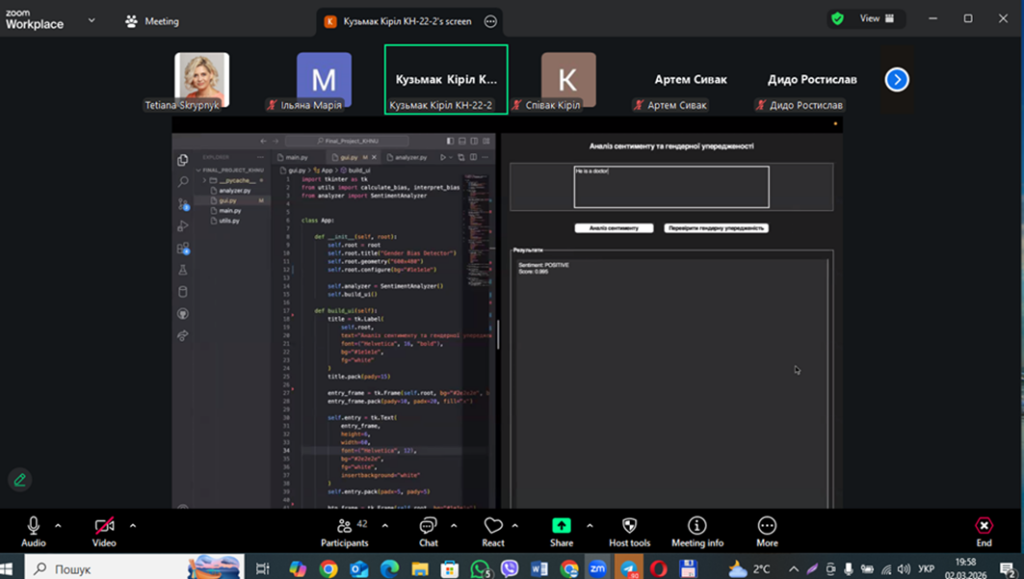
Task: Switch to the Meeting tab
Action: pyautogui.click(x=153, y=21)
